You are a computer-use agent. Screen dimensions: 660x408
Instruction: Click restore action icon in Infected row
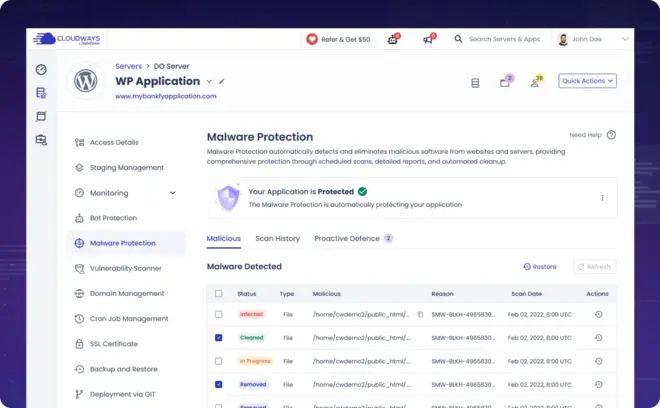599,314
